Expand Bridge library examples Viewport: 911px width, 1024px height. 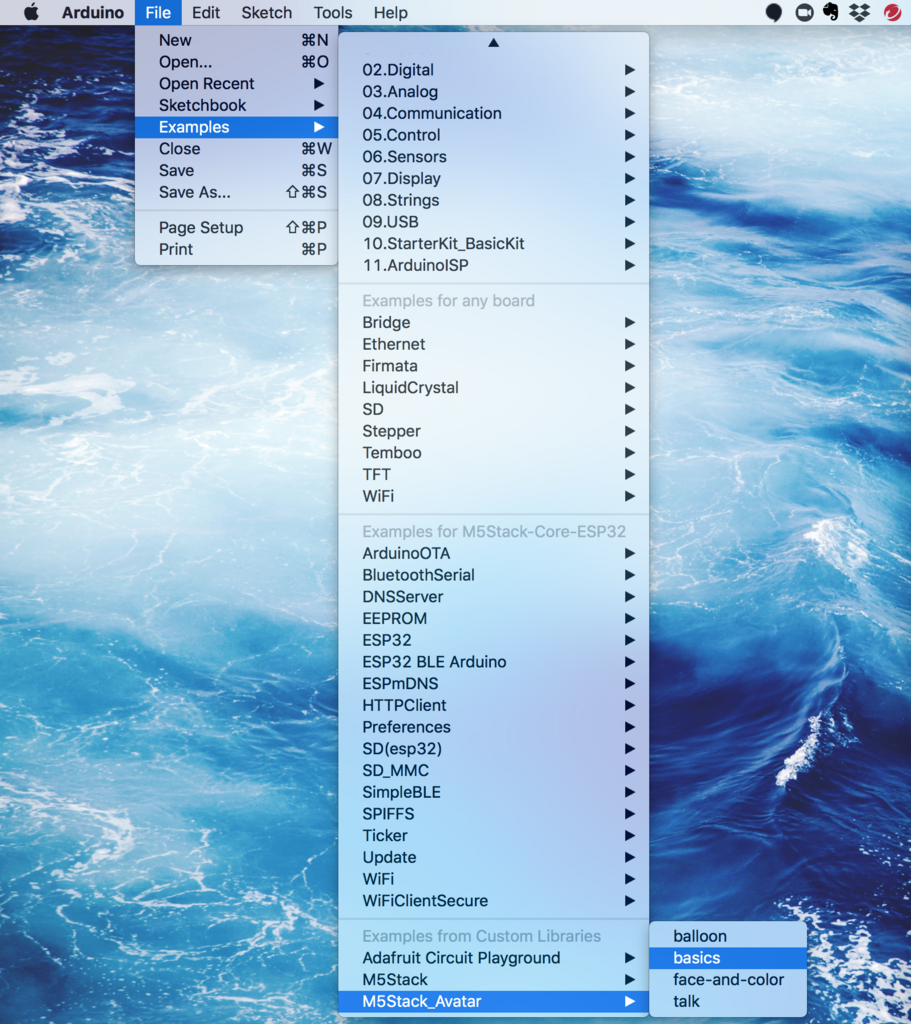coord(494,323)
